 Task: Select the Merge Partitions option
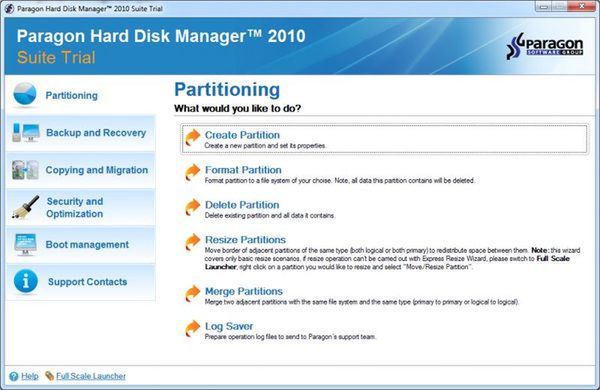pyautogui.click(x=244, y=291)
